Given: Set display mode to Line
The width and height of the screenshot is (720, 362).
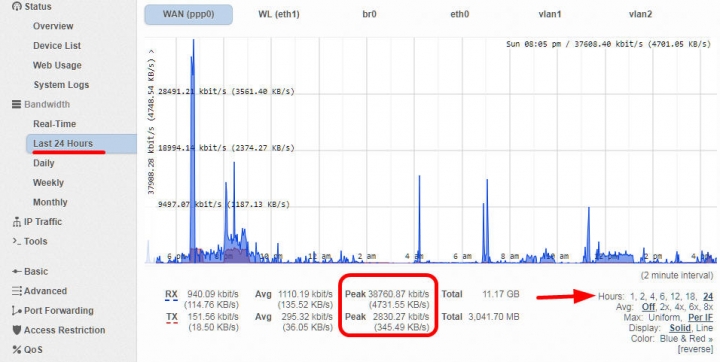Looking at the screenshot, I should pos(704,328).
